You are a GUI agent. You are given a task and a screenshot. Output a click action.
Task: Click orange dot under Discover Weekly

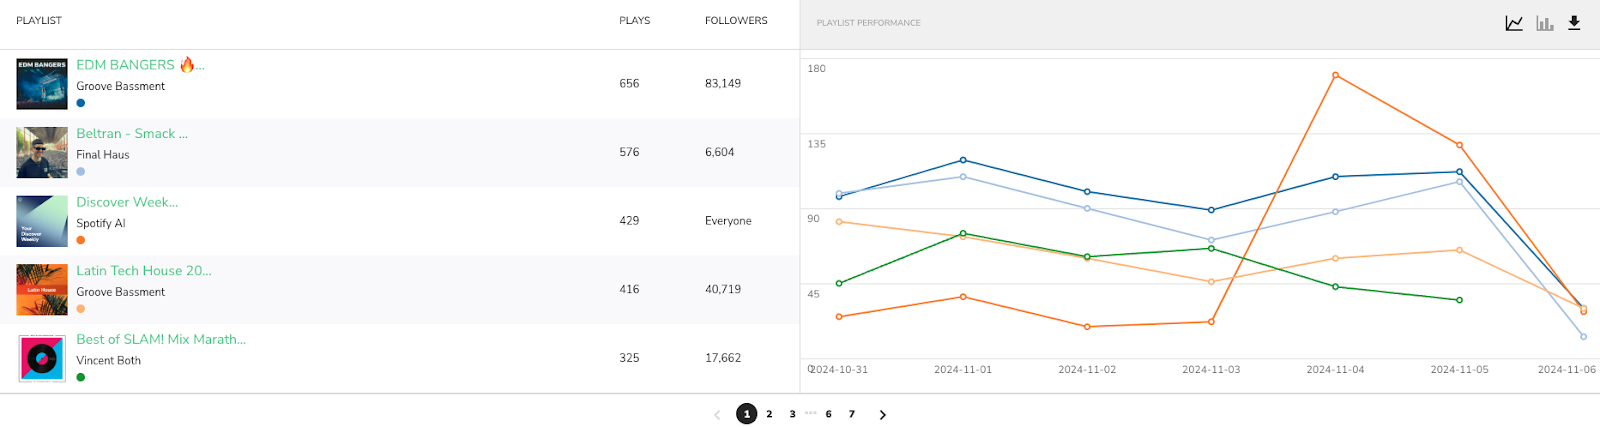[81, 240]
